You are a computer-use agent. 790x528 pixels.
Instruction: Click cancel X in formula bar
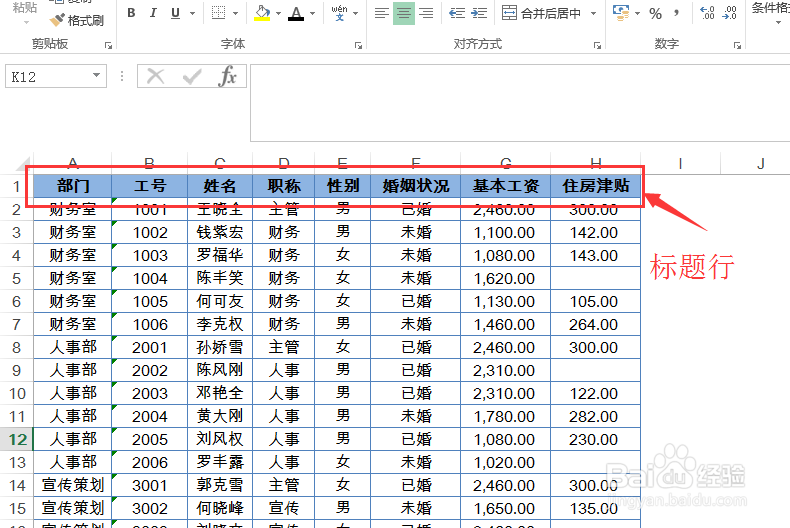pyautogui.click(x=156, y=77)
